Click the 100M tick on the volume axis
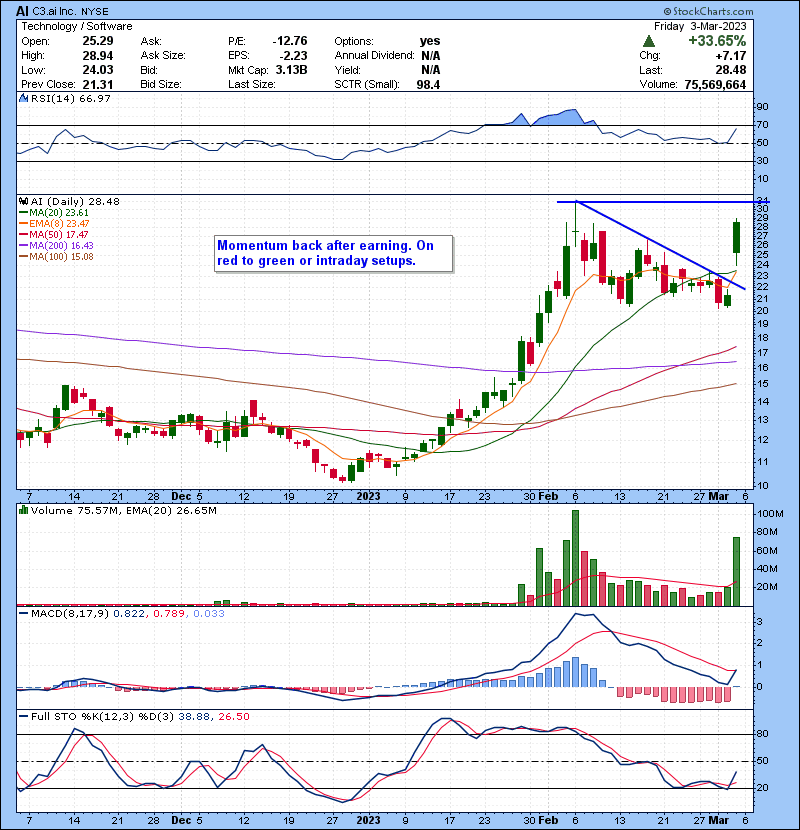This screenshot has height=830, width=800. [770, 513]
